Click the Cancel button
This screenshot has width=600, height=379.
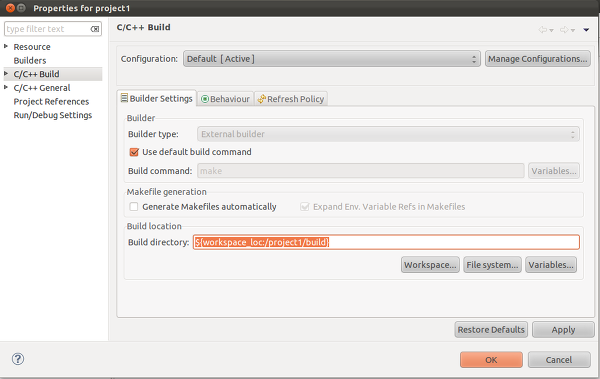tap(559, 360)
